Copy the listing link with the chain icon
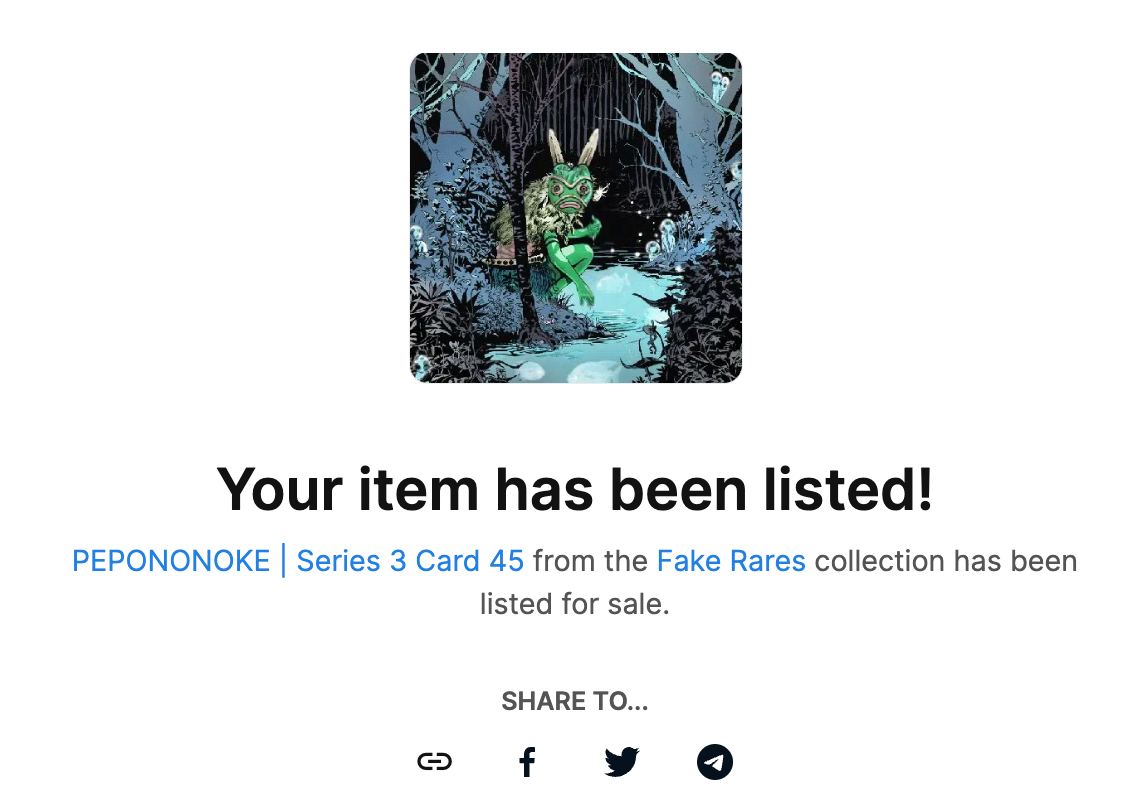1128x810 pixels. click(435, 762)
